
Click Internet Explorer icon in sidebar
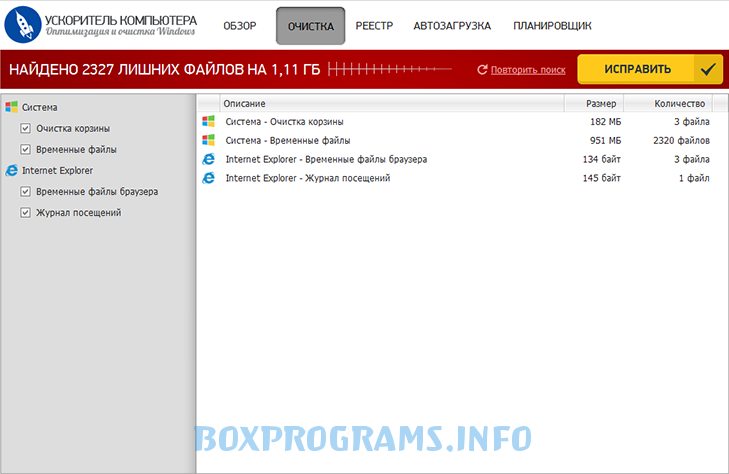pyautogui.click(x=12, y=171)
